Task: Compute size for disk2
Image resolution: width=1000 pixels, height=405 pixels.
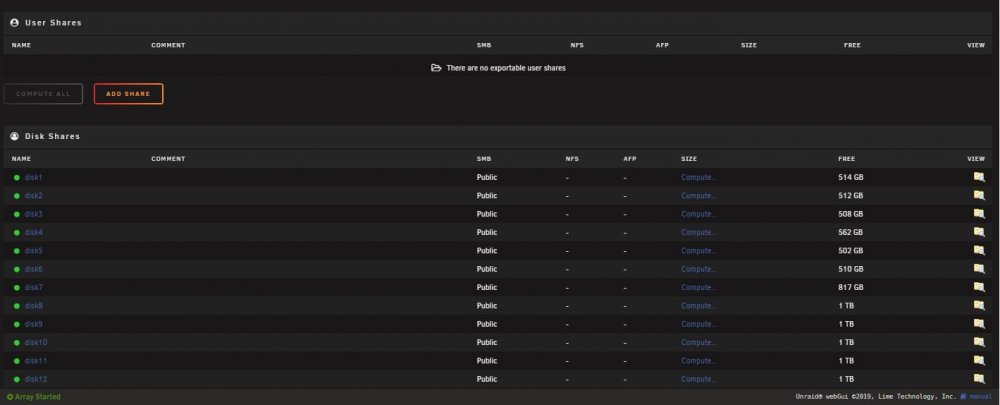Action: tap(698, 196)
